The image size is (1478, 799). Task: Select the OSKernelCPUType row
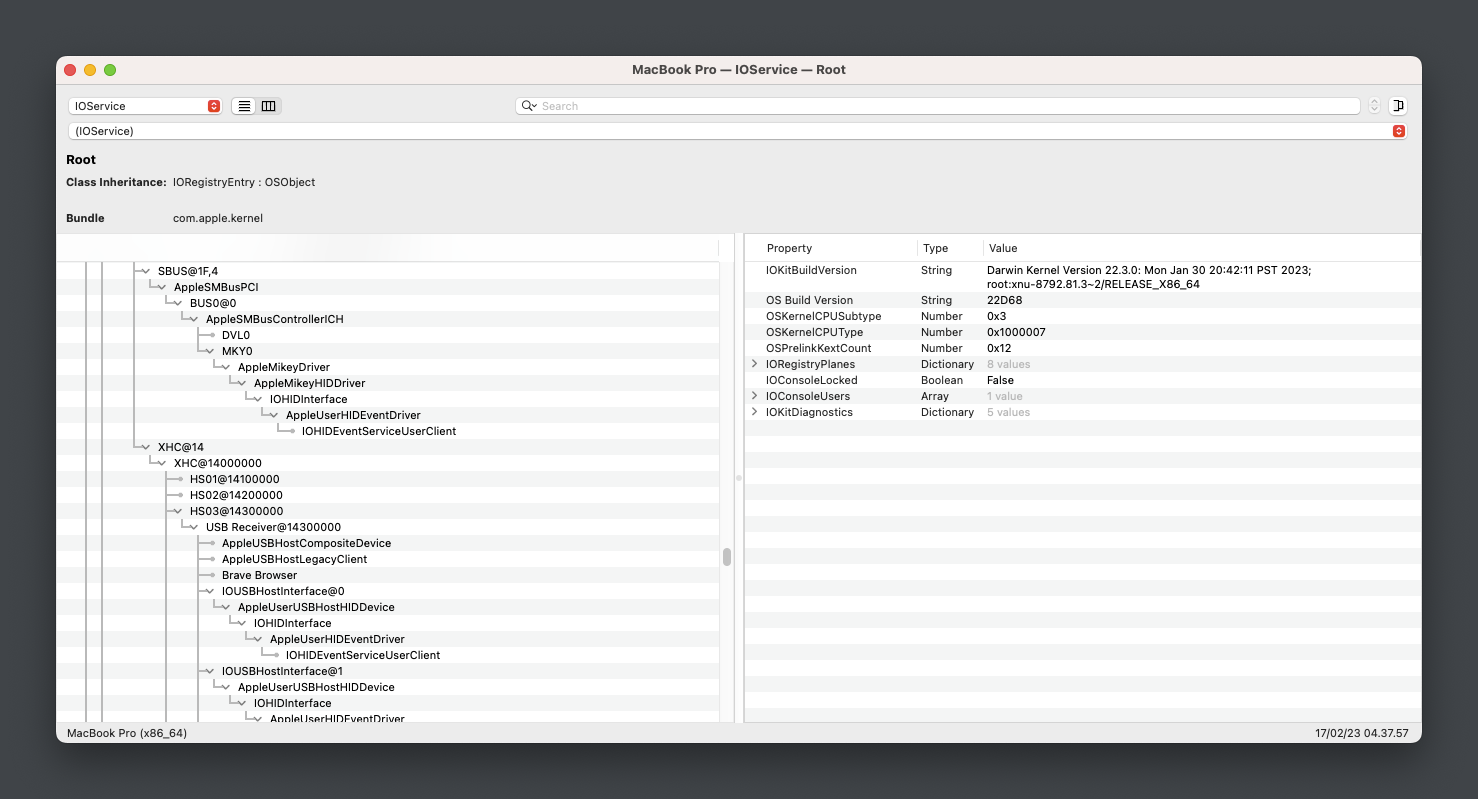[x=1083, y=332]
